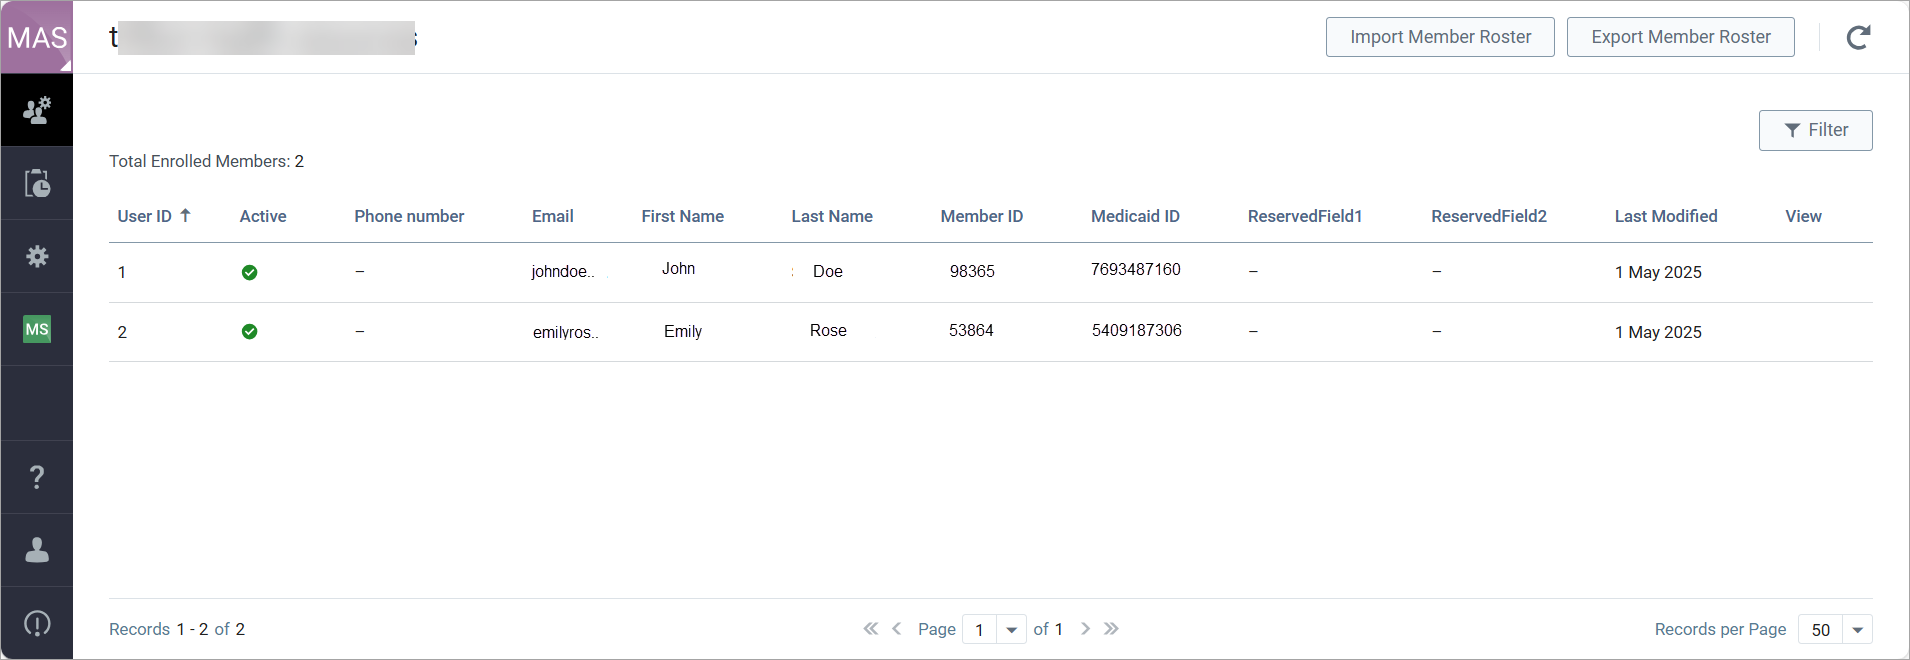Click Import Member Roster button

(x=1440, y=37)
